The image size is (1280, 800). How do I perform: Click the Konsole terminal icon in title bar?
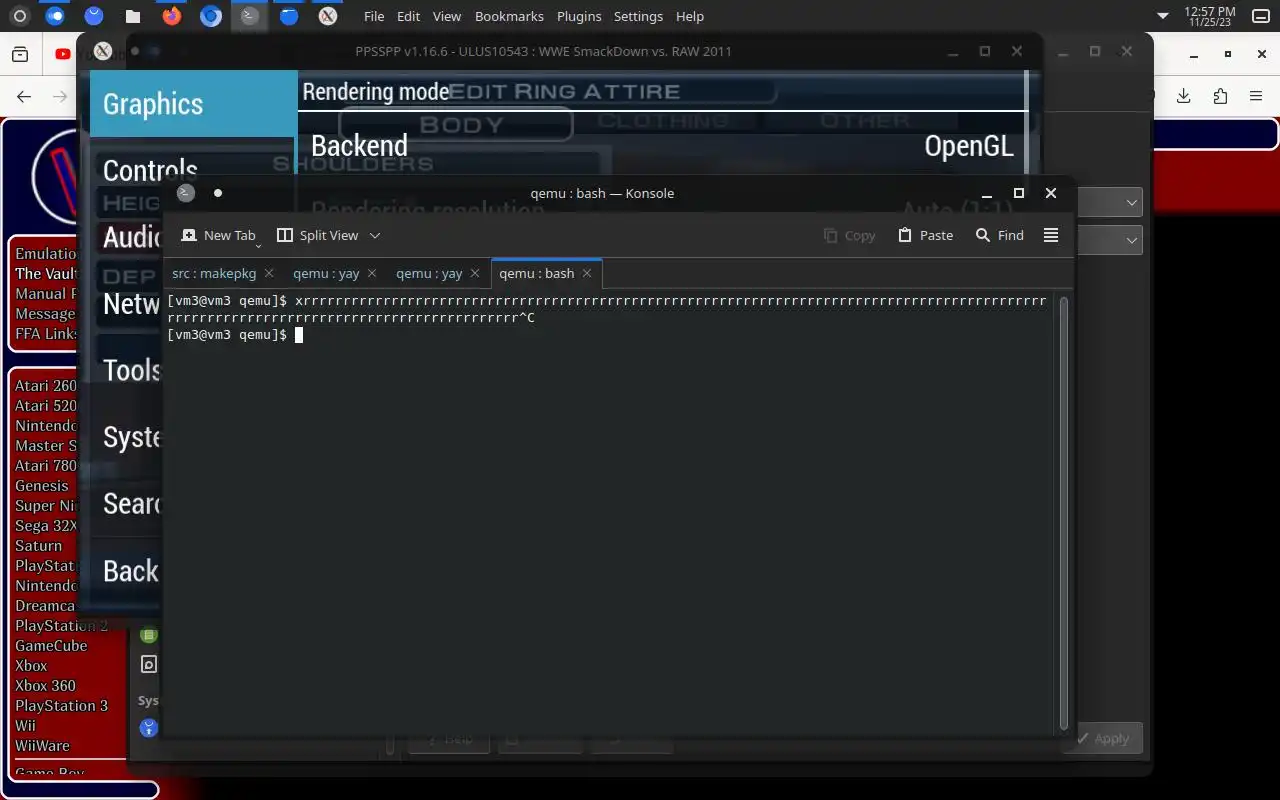(x=185, y=193)
